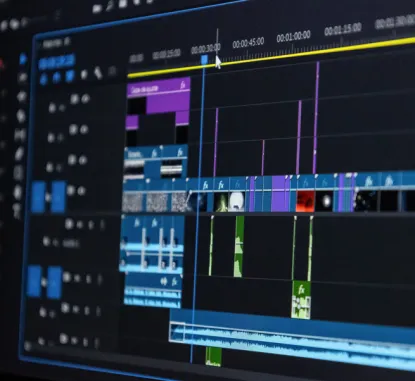Hide the V3 track with eye icon
Image resolution: width=415 pixels, height=381 pixels.
point(85,129)
